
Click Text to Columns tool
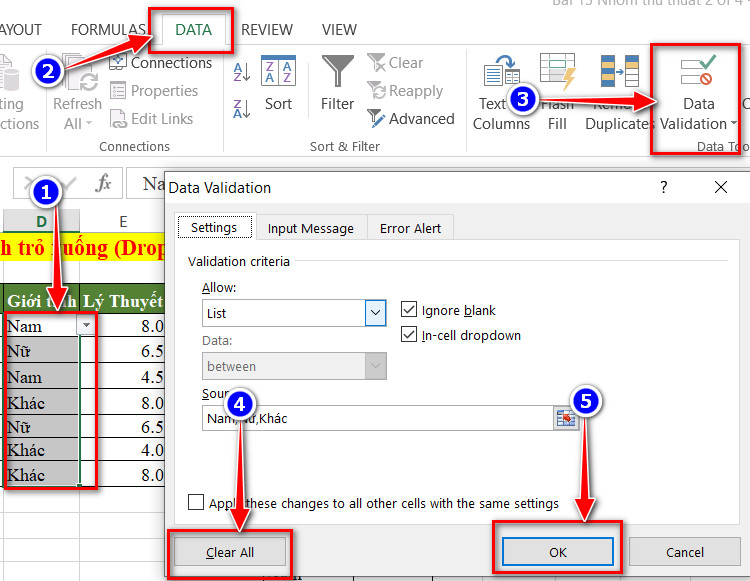[x=501, y=93]
